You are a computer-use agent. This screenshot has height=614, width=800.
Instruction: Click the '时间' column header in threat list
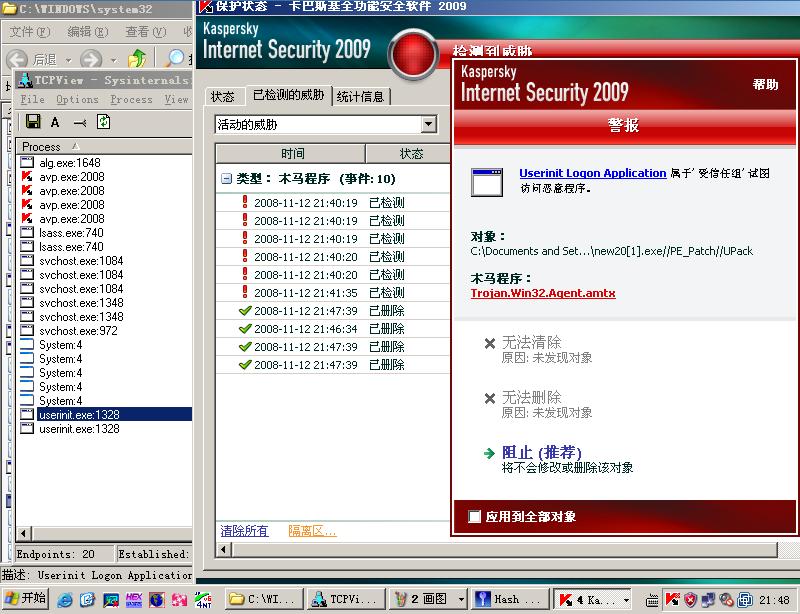[x=291, y=153]
